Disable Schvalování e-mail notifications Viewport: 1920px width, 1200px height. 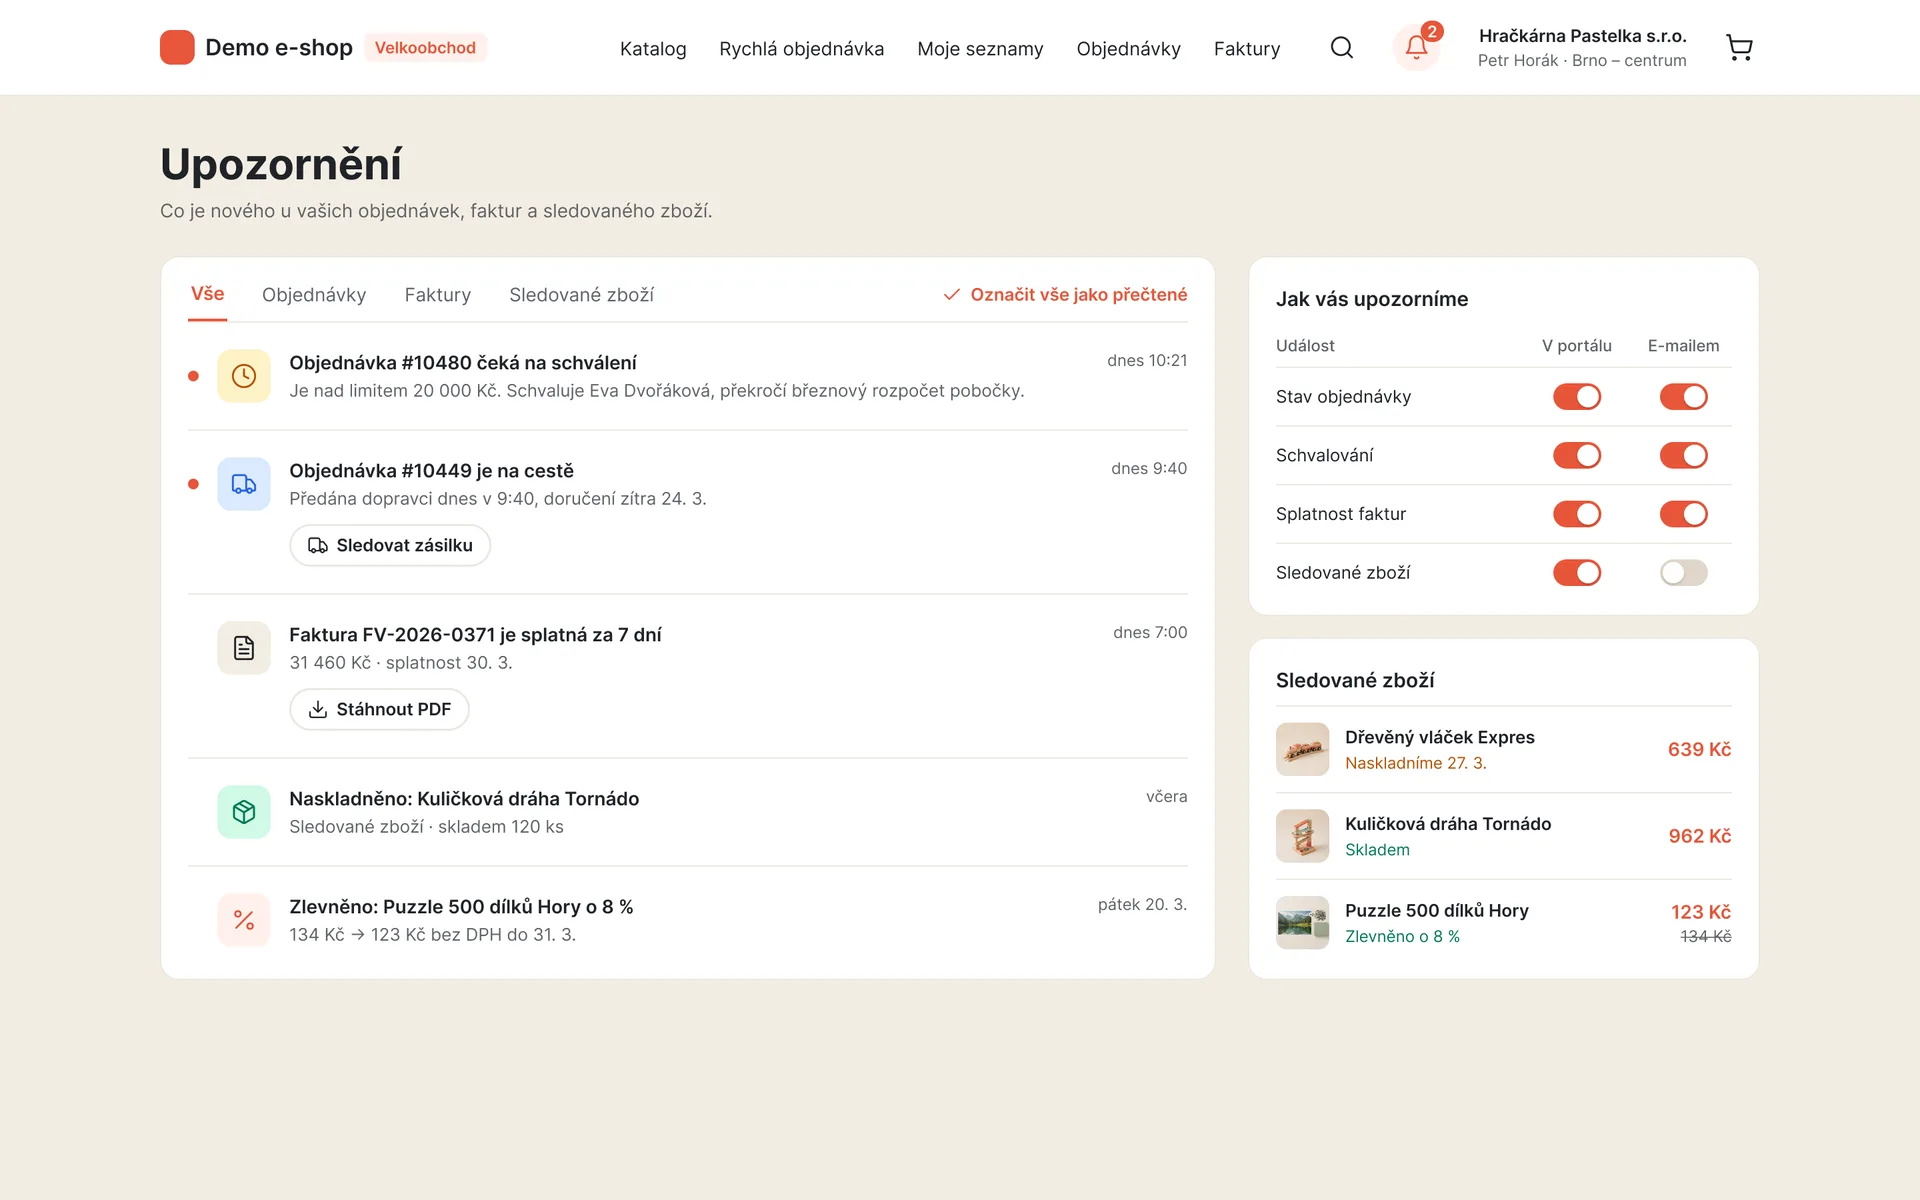[1684, 456]
